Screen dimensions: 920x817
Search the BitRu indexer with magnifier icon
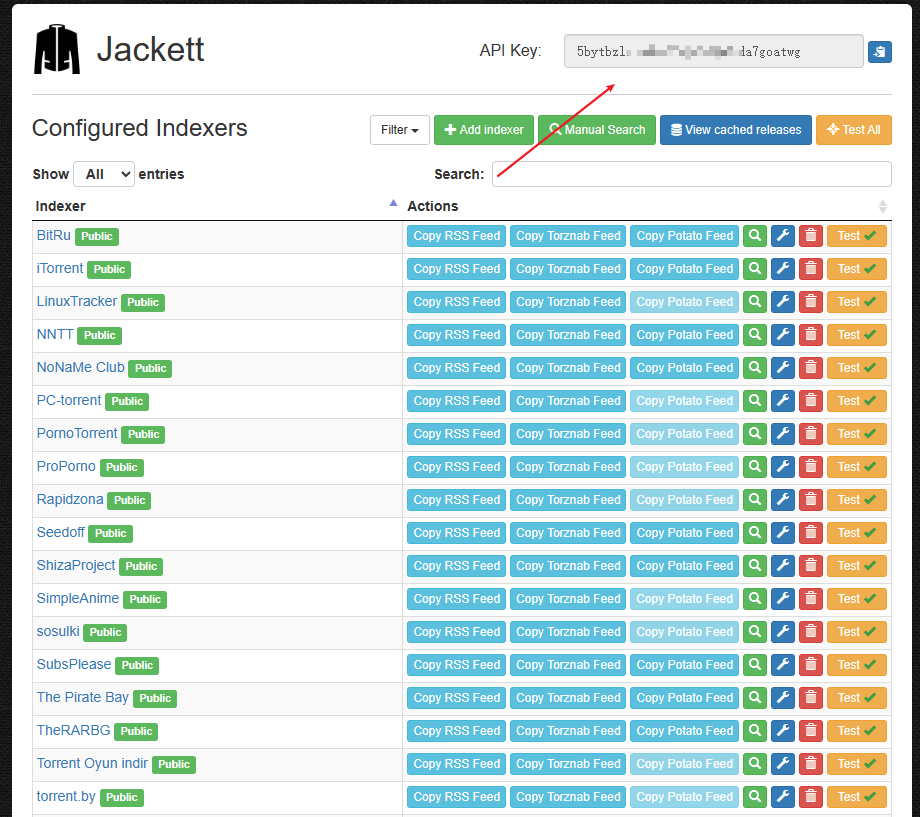pos(755,236)
